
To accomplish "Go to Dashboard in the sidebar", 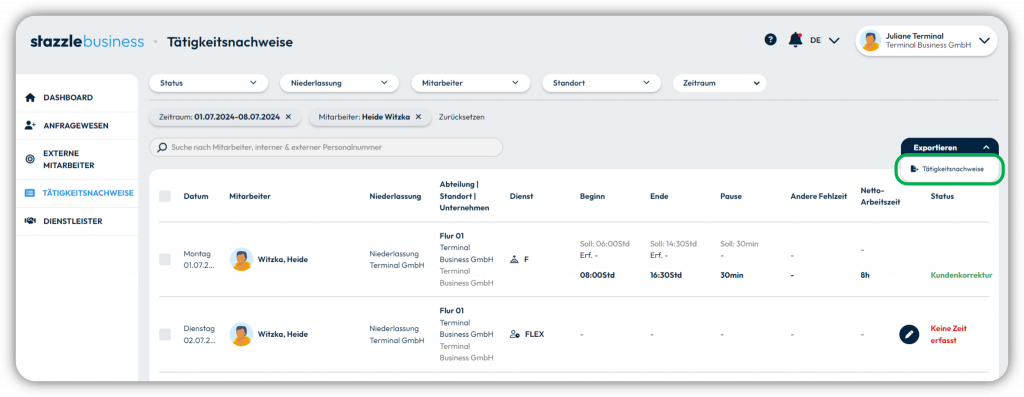I will pyautogui.click(x=77, y=97).
